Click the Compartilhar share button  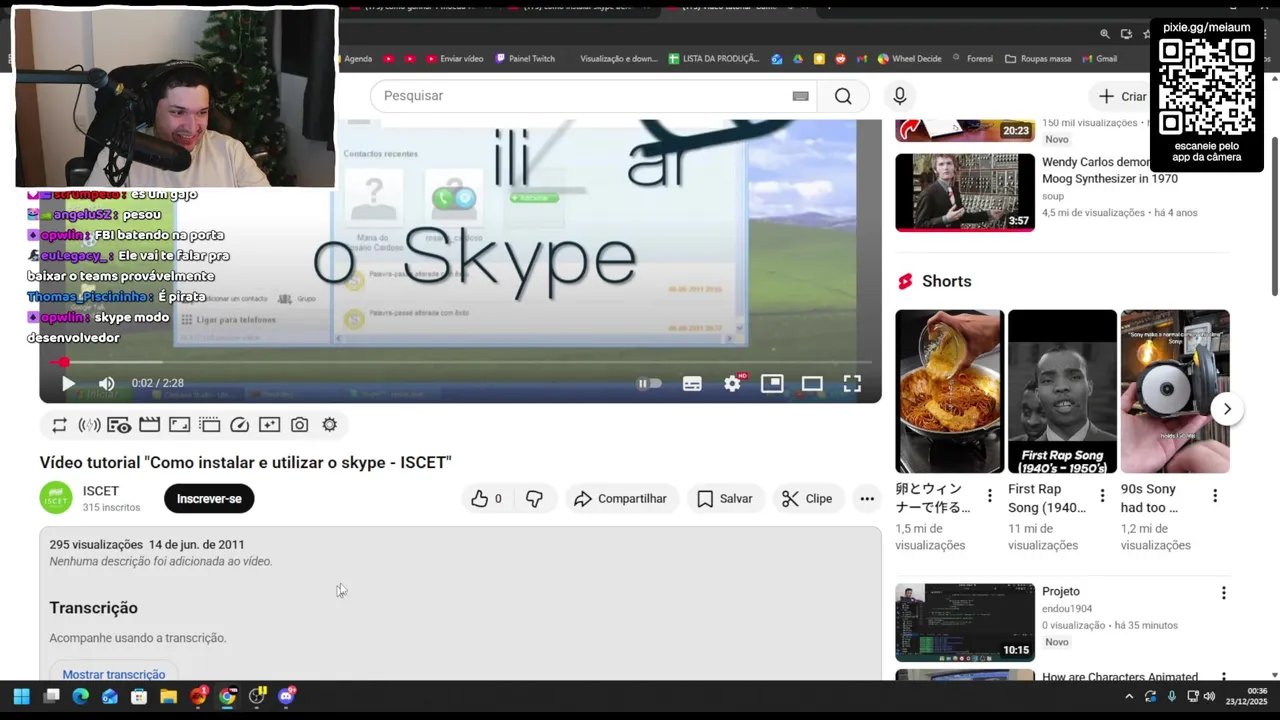[x=621, y=499]
